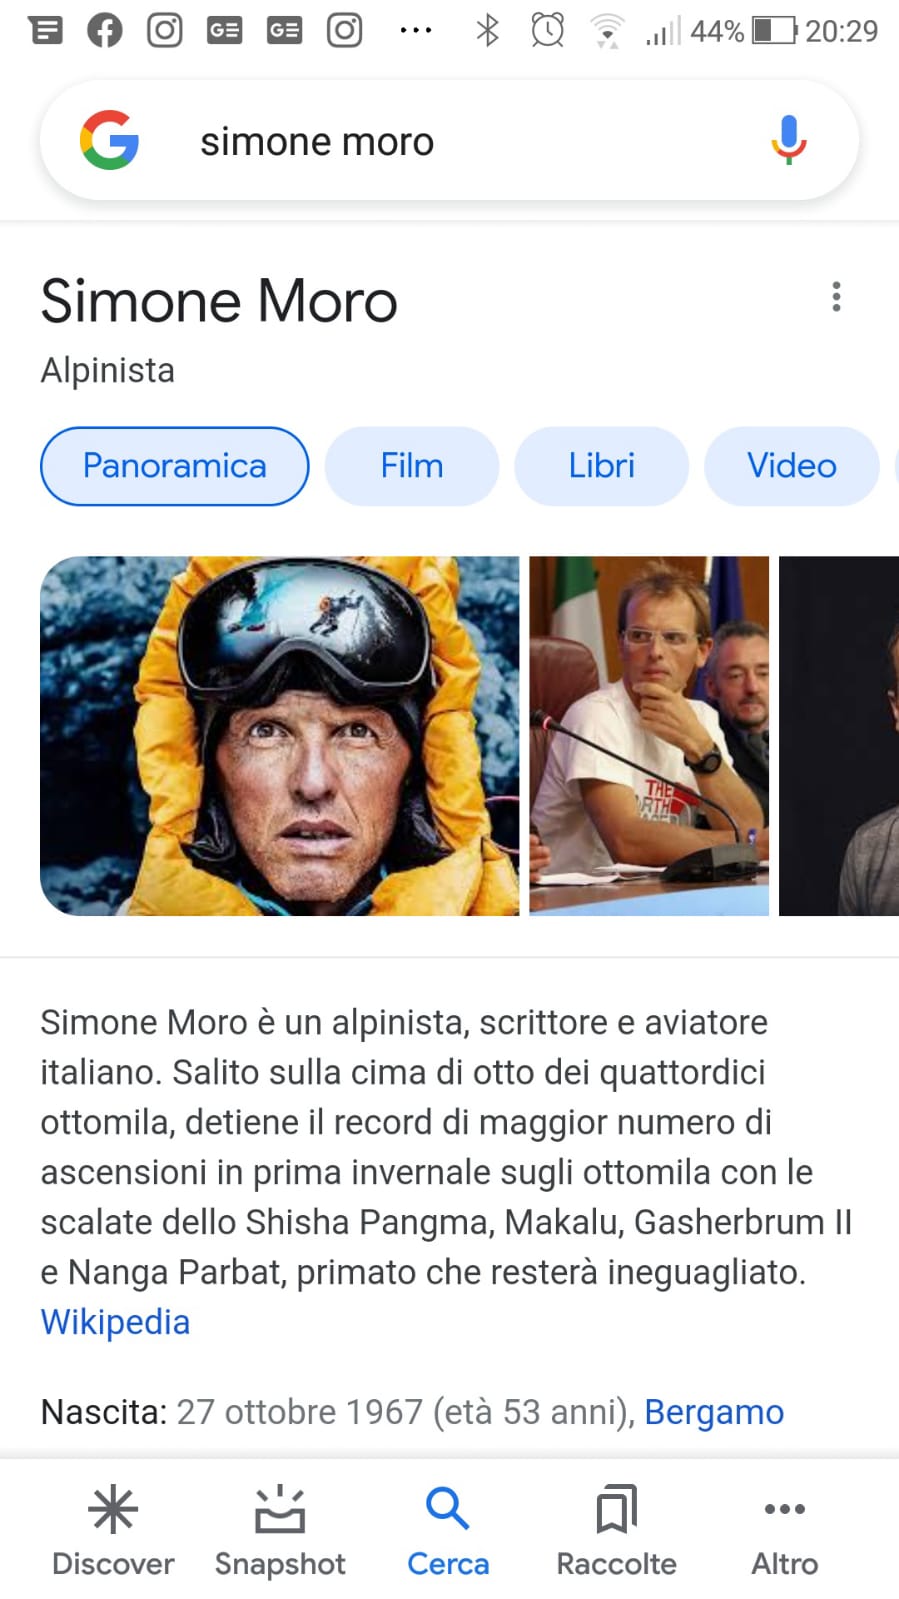This screenshot has width=899, height=1599.
Task: Open the three-dot options next to Simone Moro
Action: (836, 297)
